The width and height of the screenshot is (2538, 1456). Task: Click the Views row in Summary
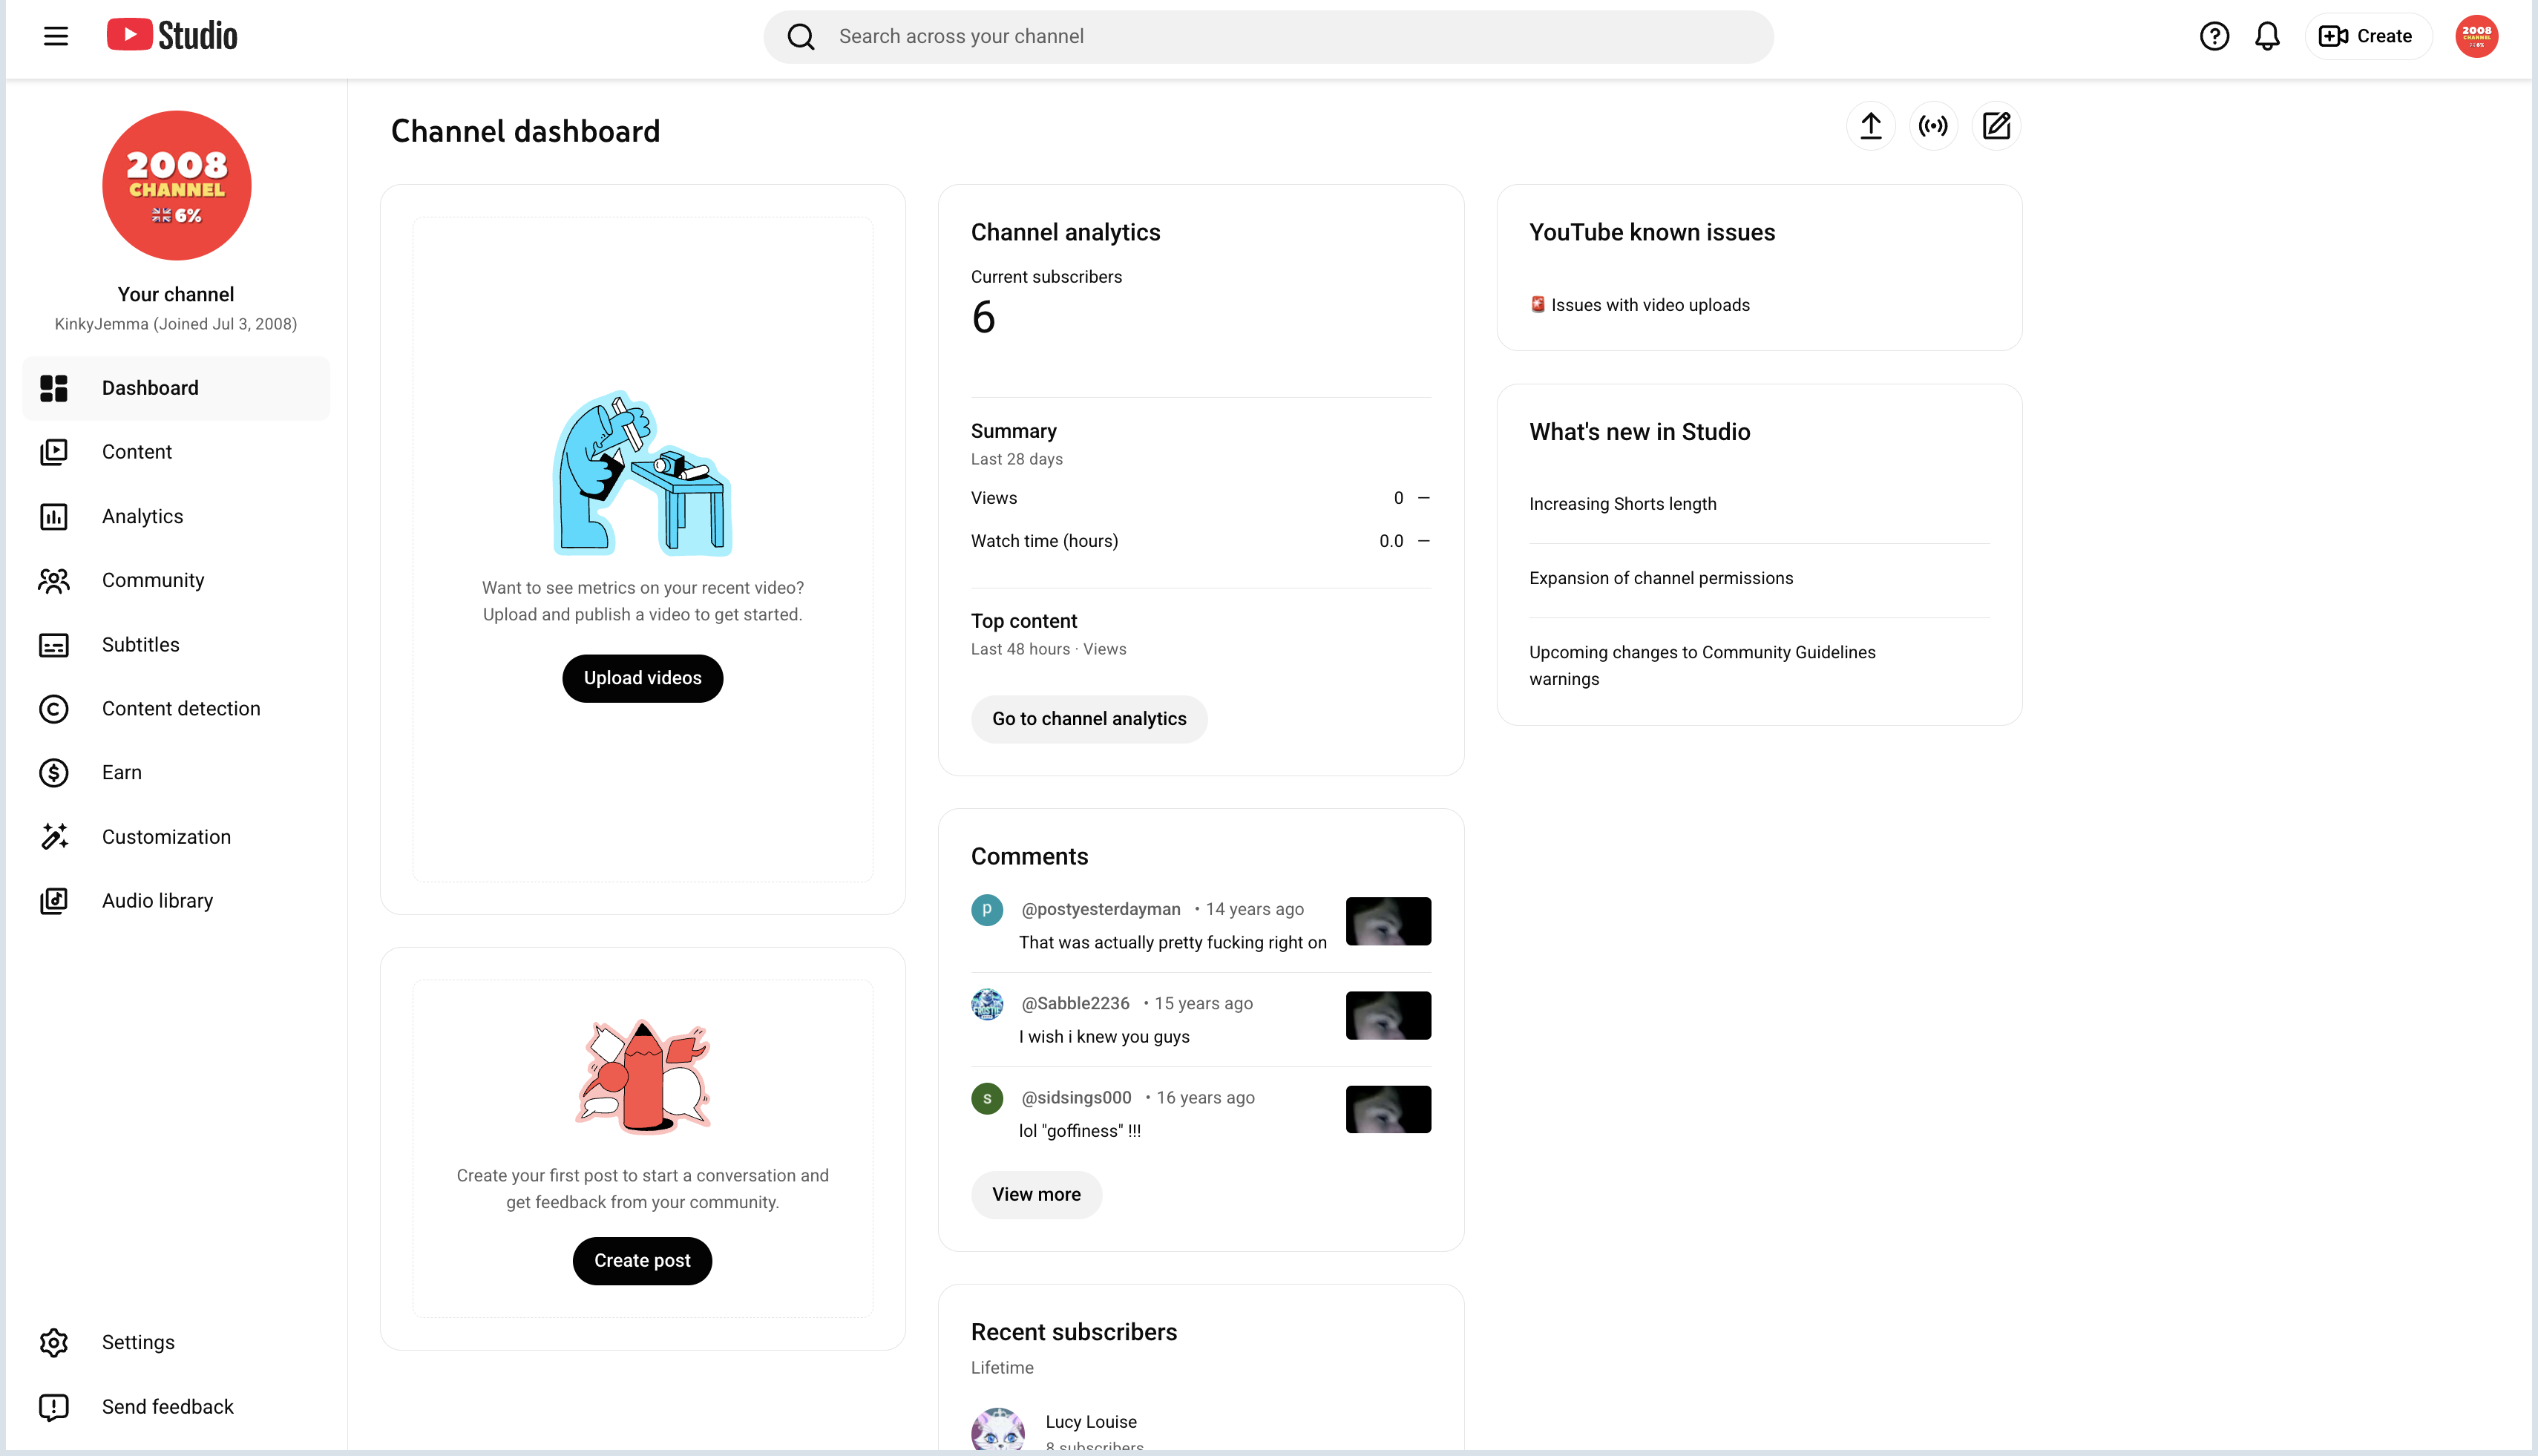click(1200, 498)
